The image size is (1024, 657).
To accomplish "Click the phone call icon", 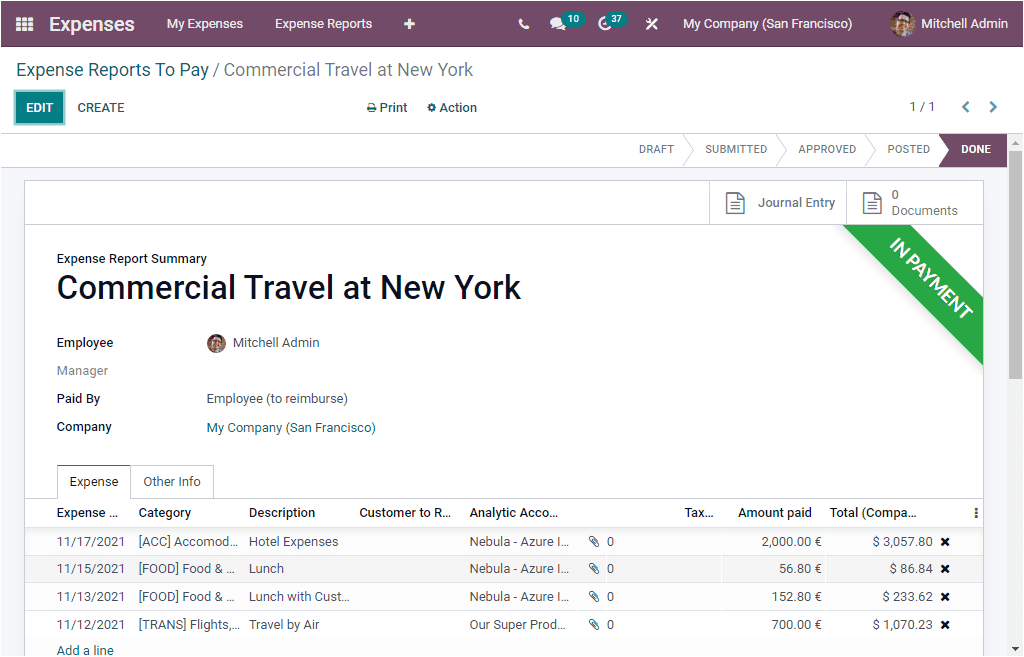I will tap(523, 23).
